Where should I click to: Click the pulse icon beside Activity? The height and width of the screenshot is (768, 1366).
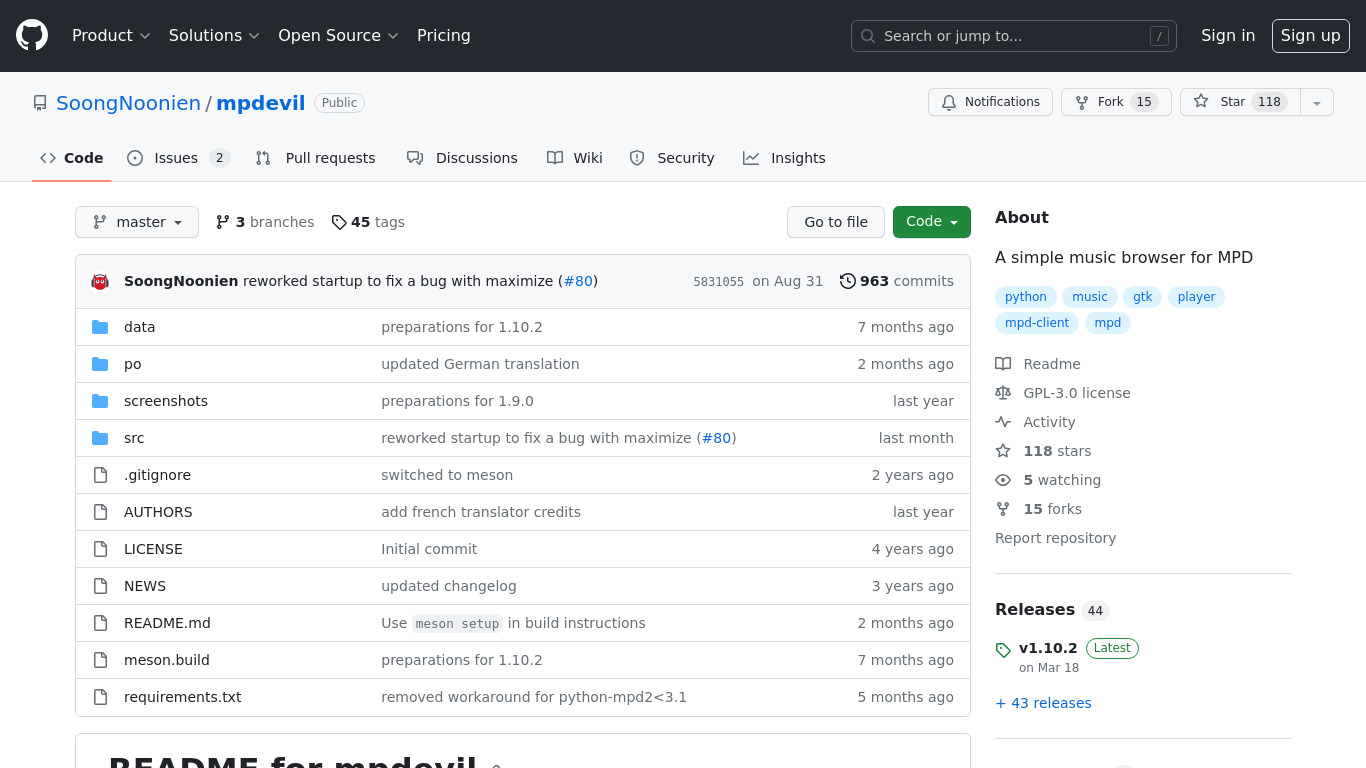[1003, 422]
